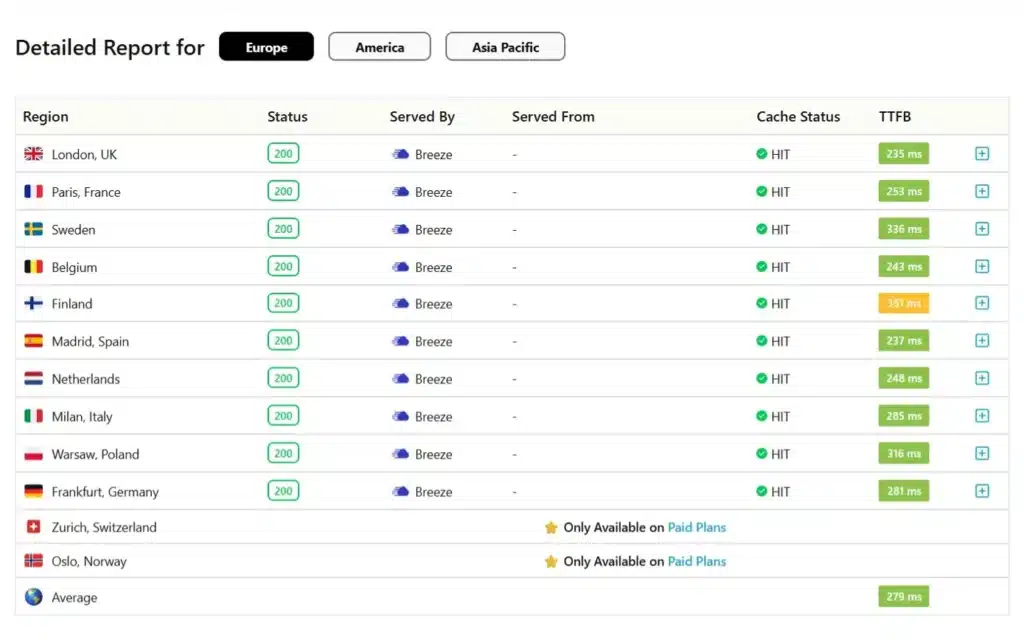The width and height of the screenshot is (1024, 640).
Task: Expand details for Madrid, Spain row
Action: pos(982,341)
